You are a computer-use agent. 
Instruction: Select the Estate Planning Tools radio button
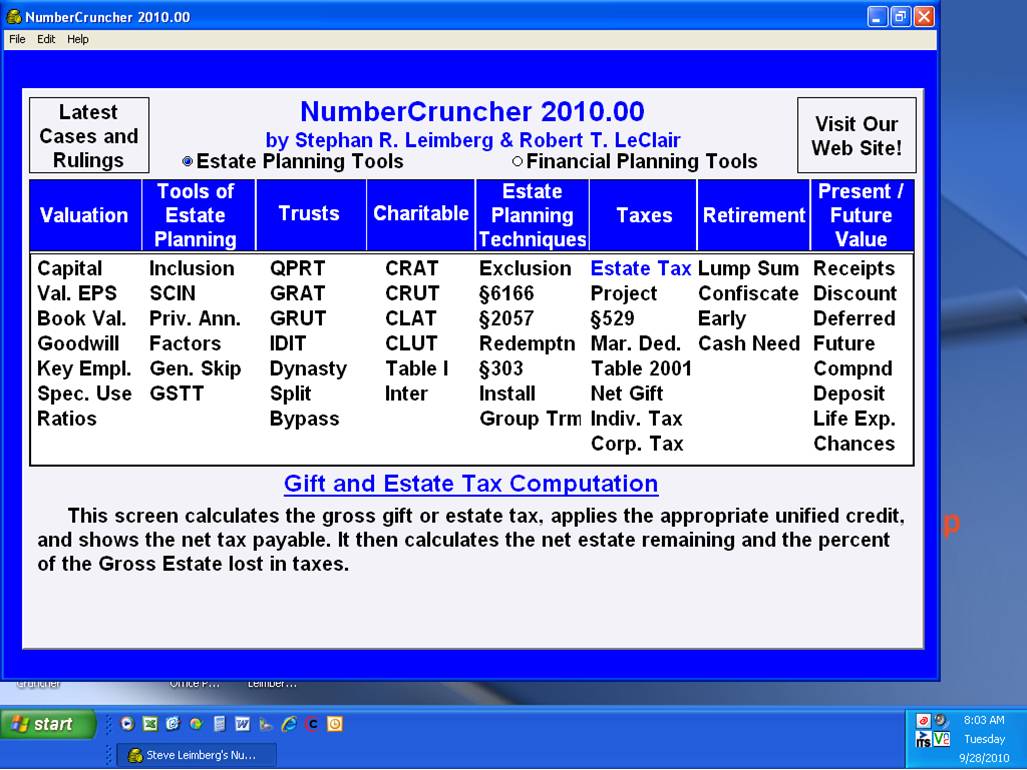[187, 162]
